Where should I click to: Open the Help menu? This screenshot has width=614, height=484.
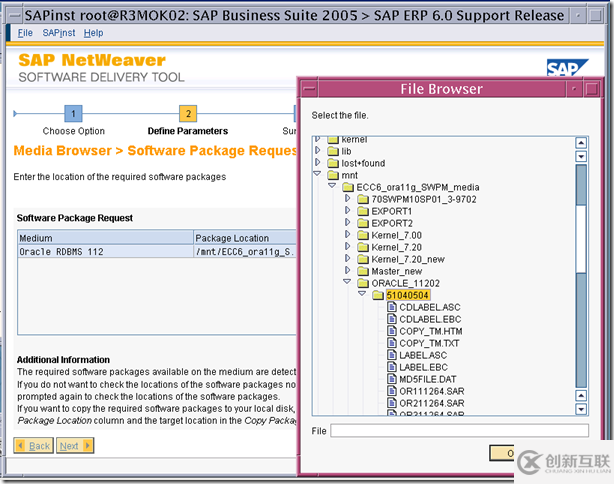(93, 33)
